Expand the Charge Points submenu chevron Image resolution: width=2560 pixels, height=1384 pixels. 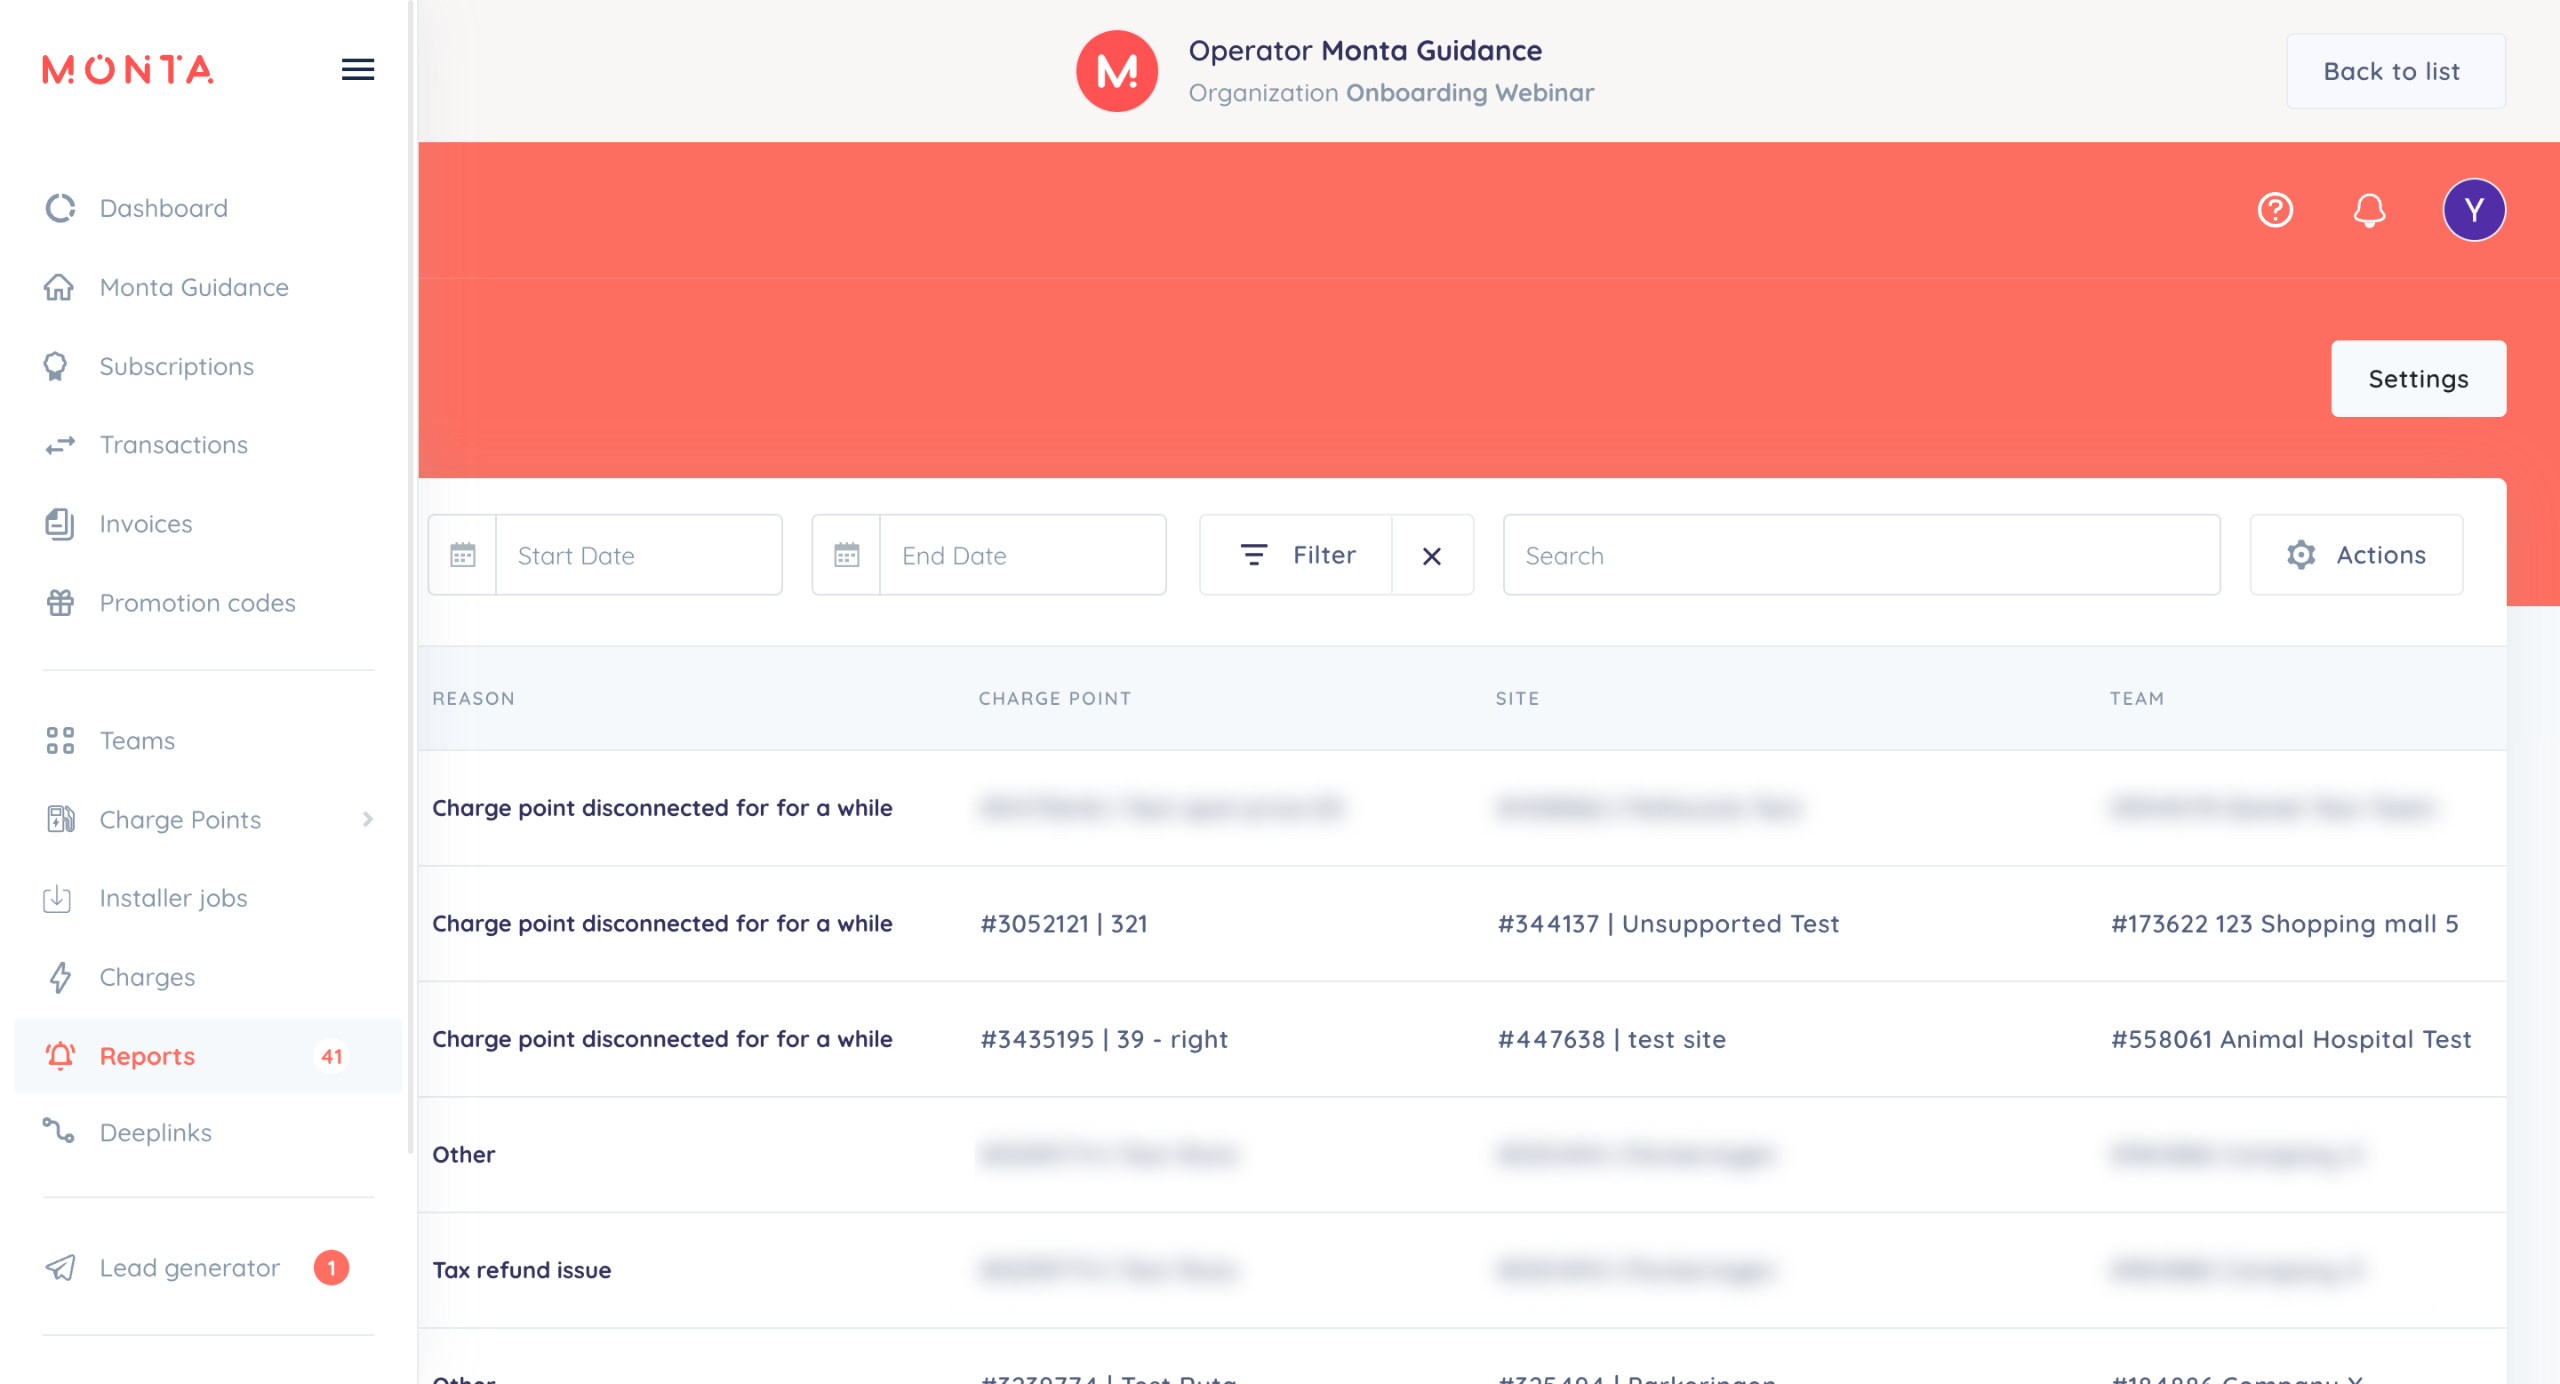coord(368,819)
